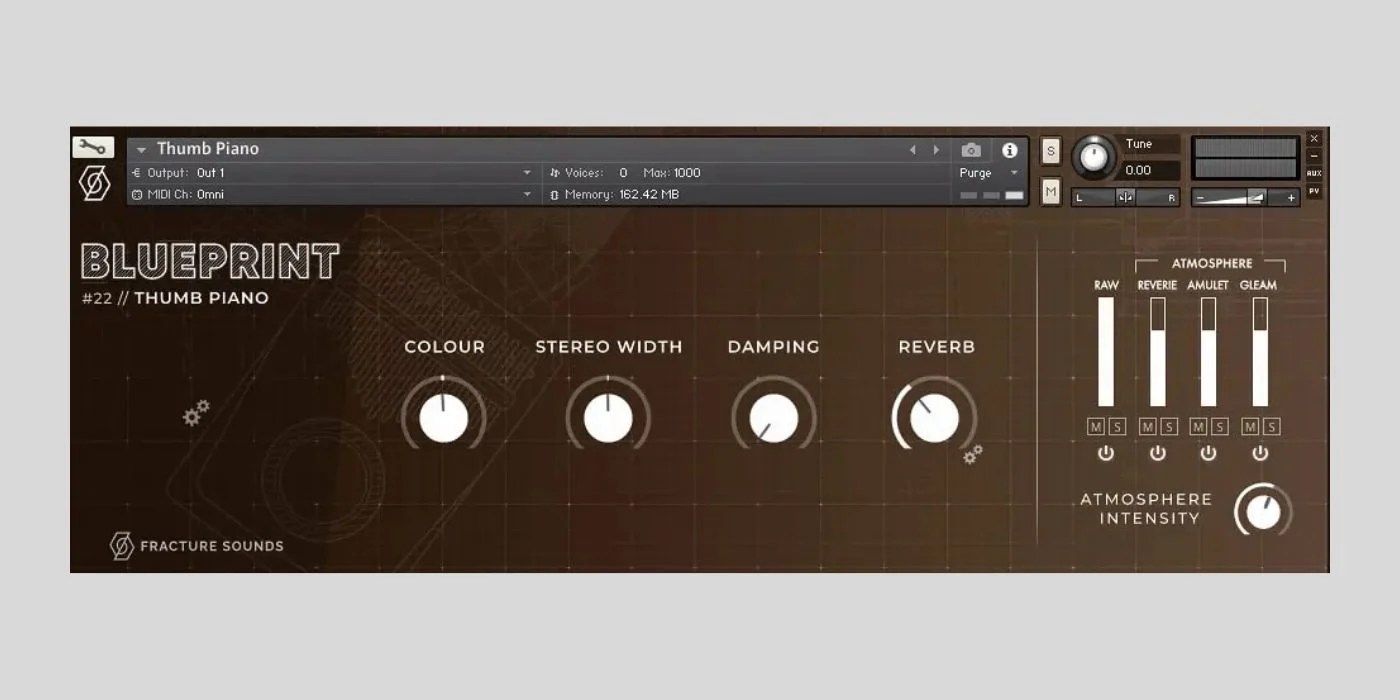This screenshot has width=1400, height=700.
Task: Decrease volume with the minus sign
Action: 1200,198
